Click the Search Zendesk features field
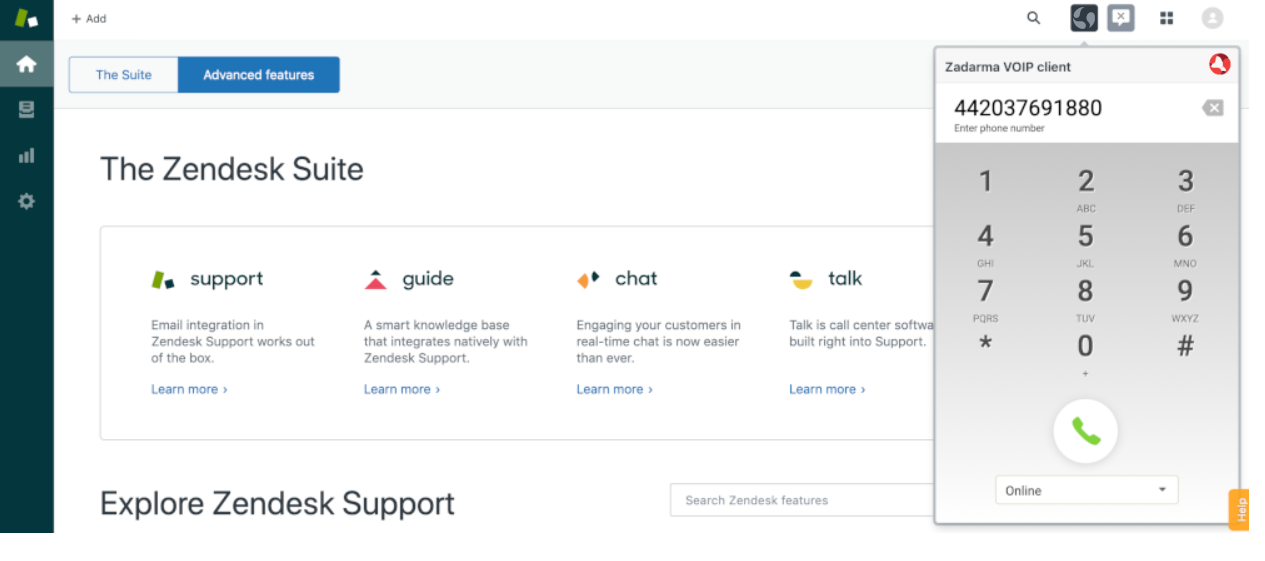1265x561 pixels. (802, 500)
